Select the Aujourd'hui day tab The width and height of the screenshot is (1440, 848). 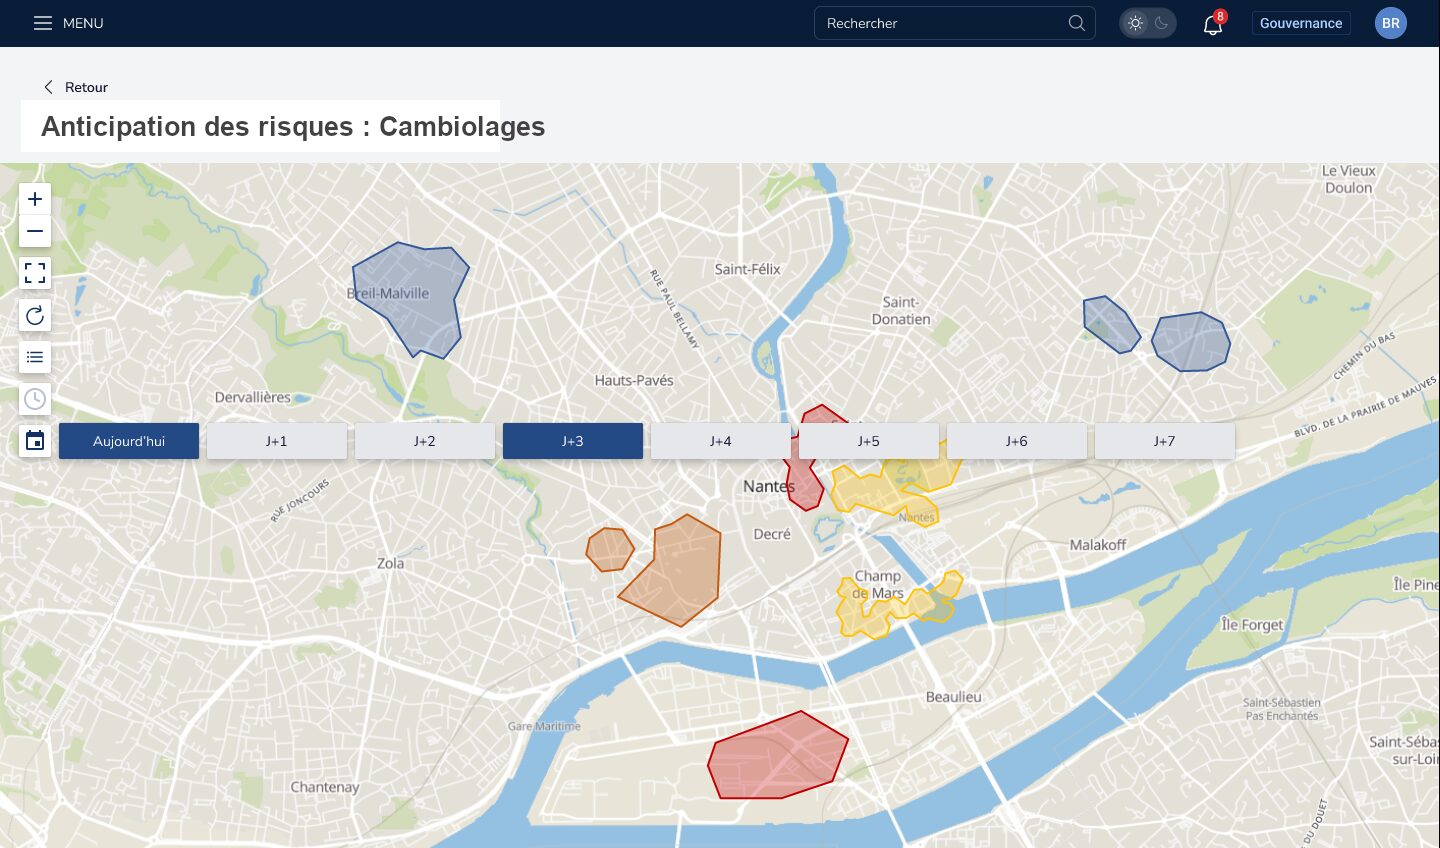click(x=129, y=441)
